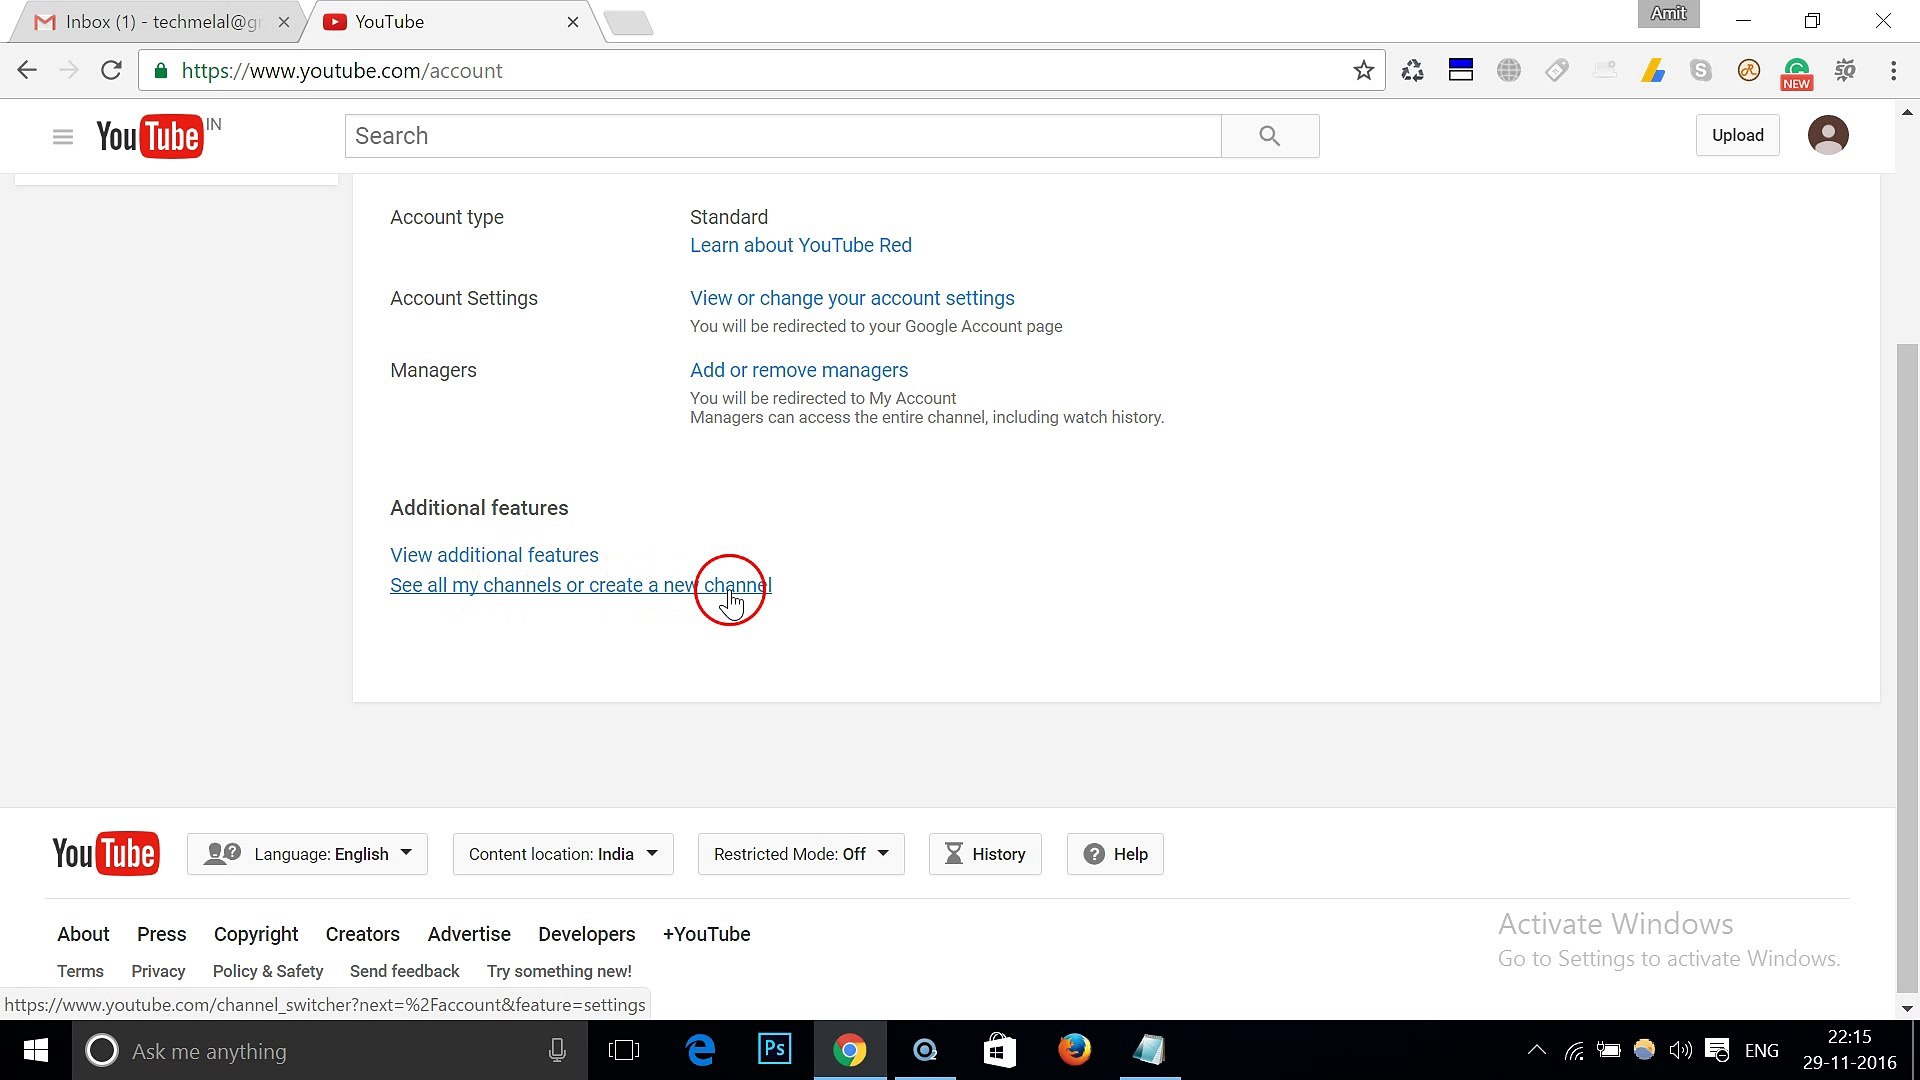The image size is (1920, 1080).
Task: Open the Skype browser extension
Action: point(1701,70)
